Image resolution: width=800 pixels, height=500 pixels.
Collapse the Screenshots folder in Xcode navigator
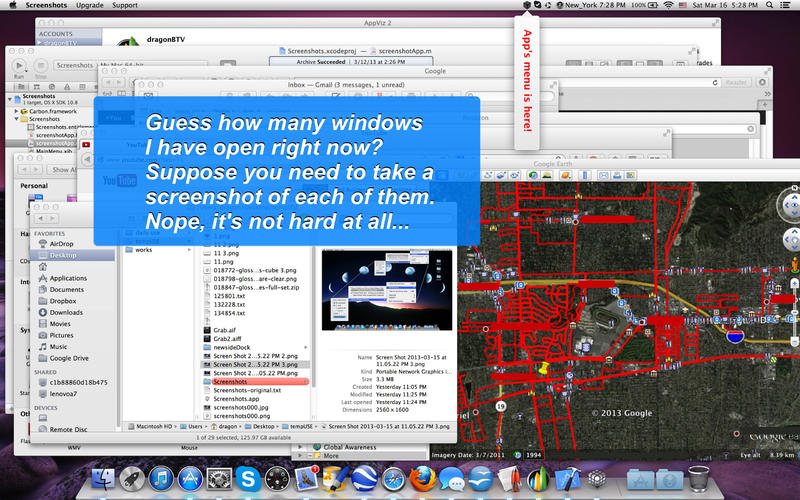16,119
